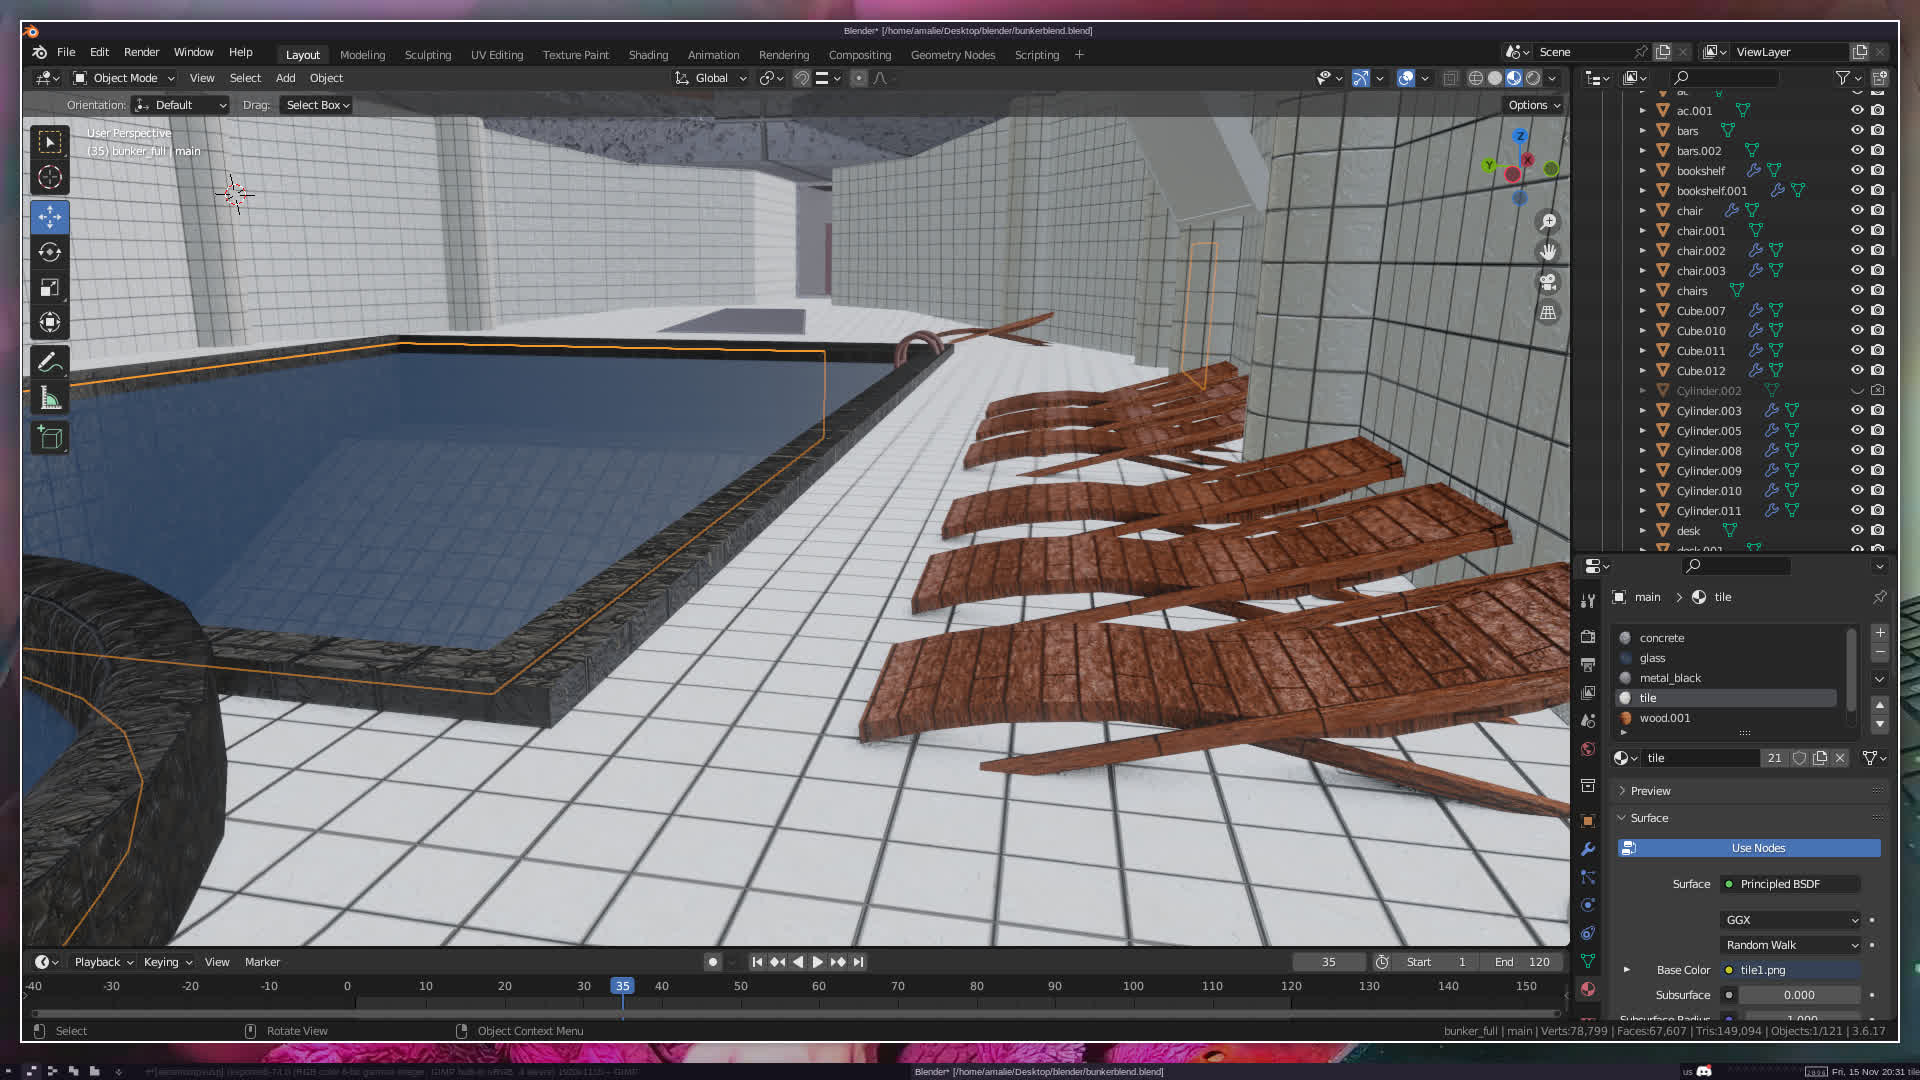Expand the chair.001 tree item
The image size is (1920, 1080).
point(1642,230)
